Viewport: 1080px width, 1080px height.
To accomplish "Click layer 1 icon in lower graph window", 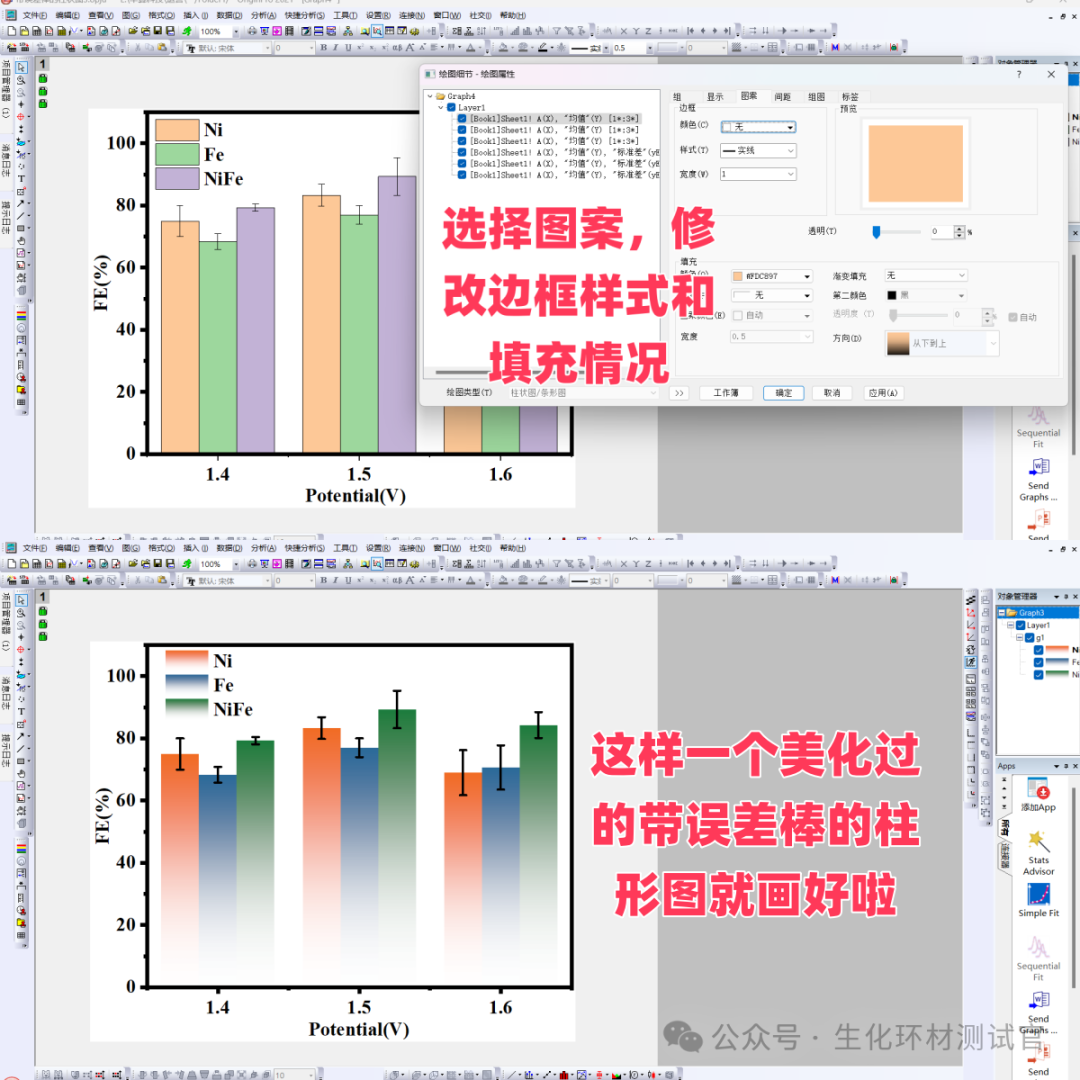I will 42,596.
